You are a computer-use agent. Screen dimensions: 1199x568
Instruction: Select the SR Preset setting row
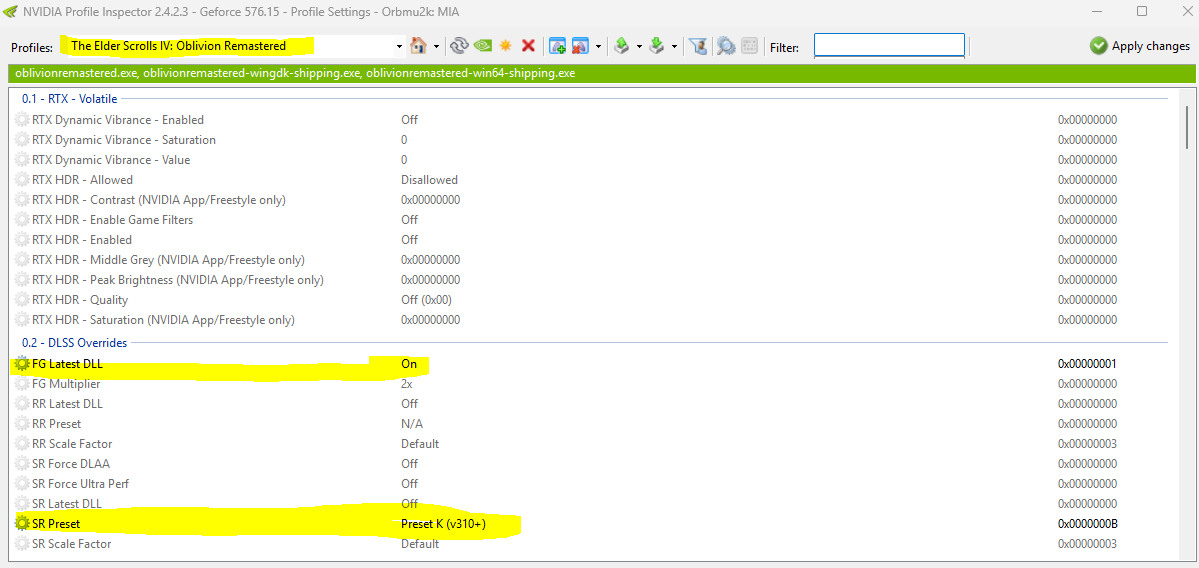pos(593,524)
